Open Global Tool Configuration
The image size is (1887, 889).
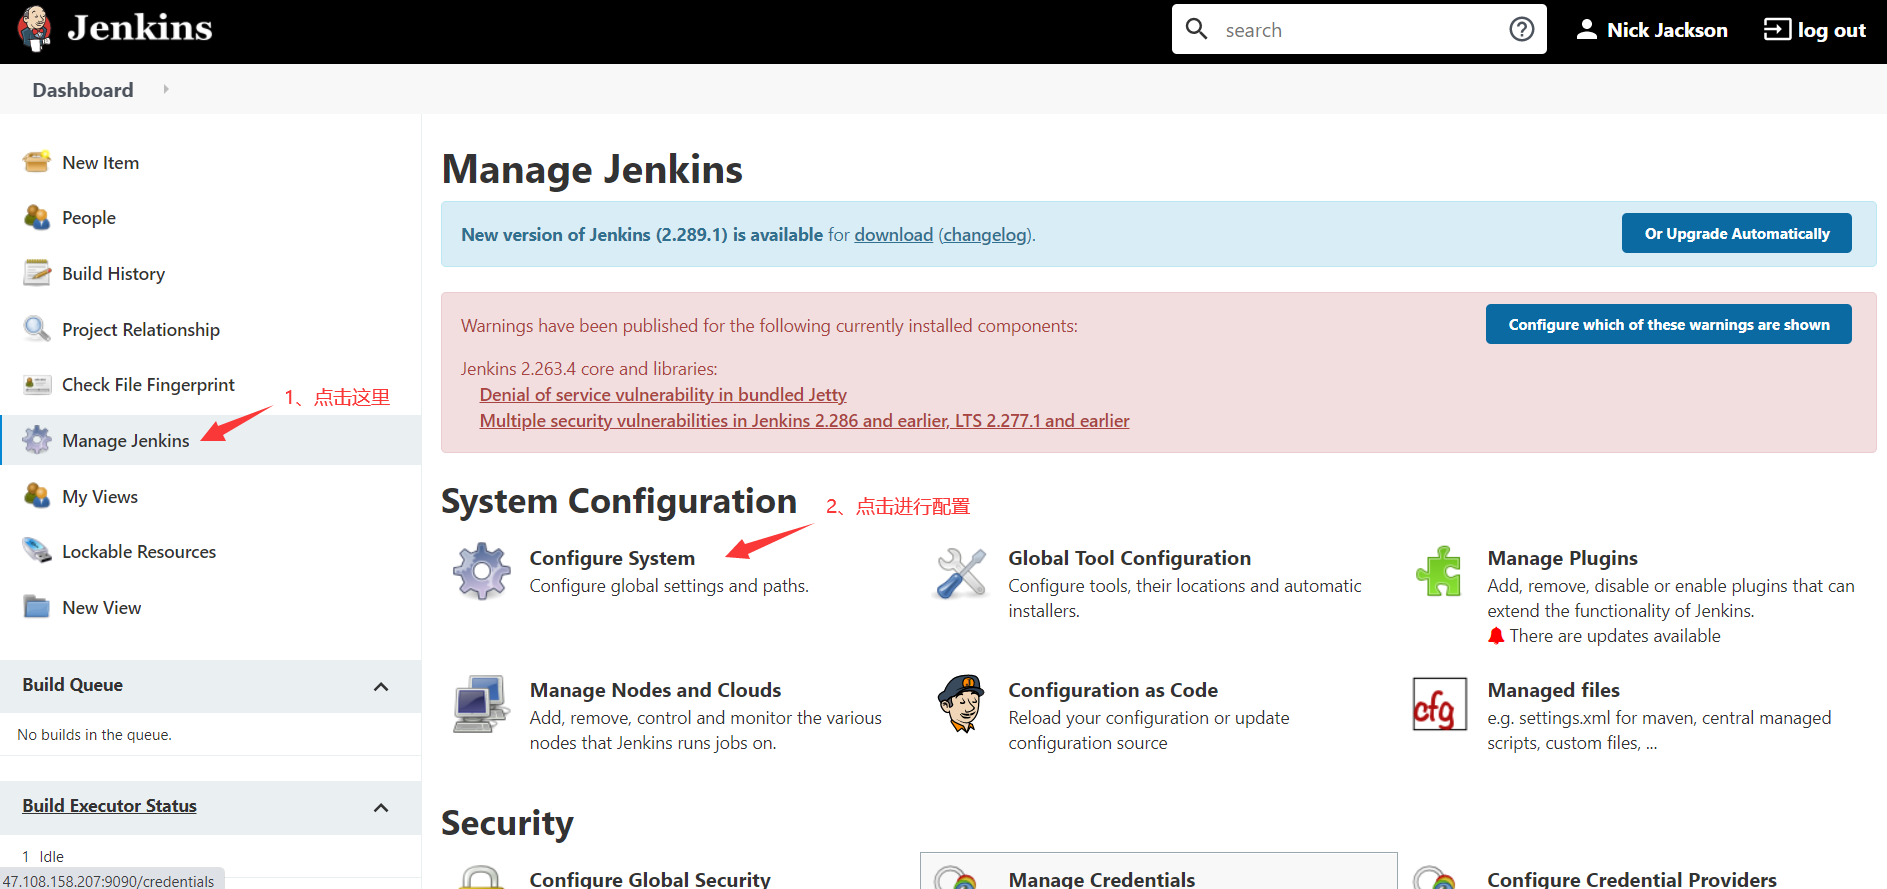tap(1129, 558)
